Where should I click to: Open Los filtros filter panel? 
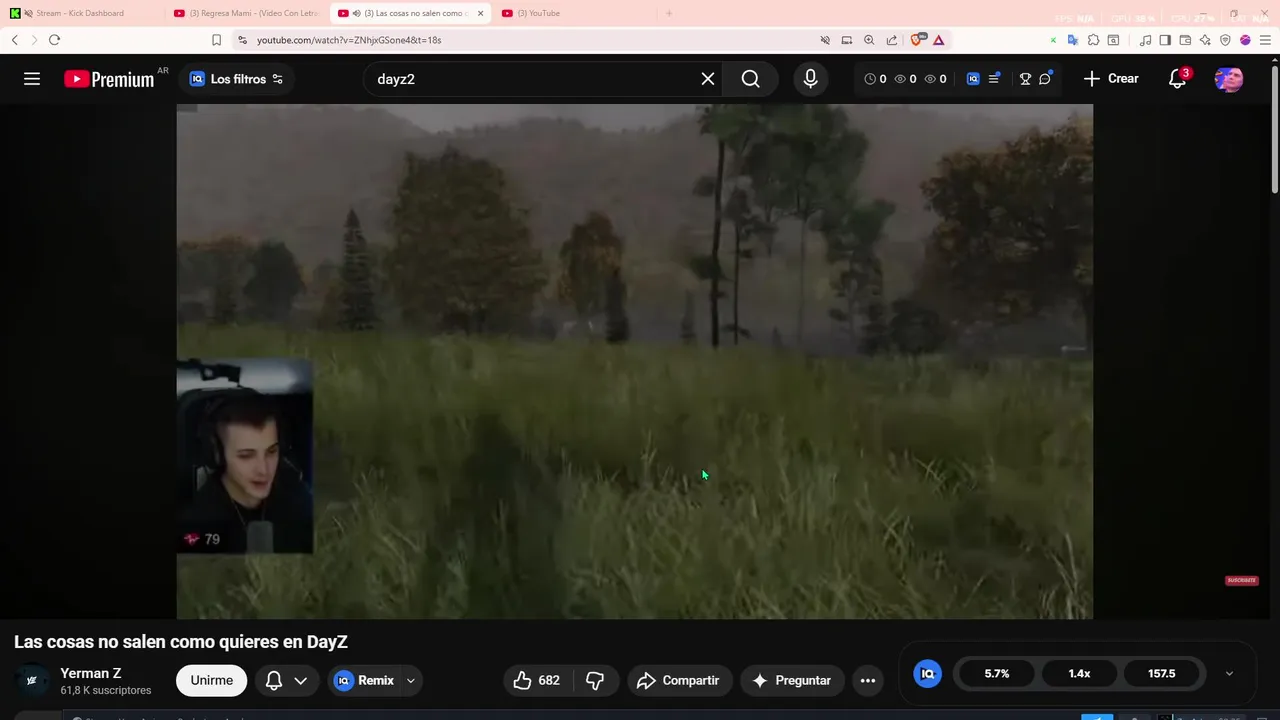(x=237, y=79)
